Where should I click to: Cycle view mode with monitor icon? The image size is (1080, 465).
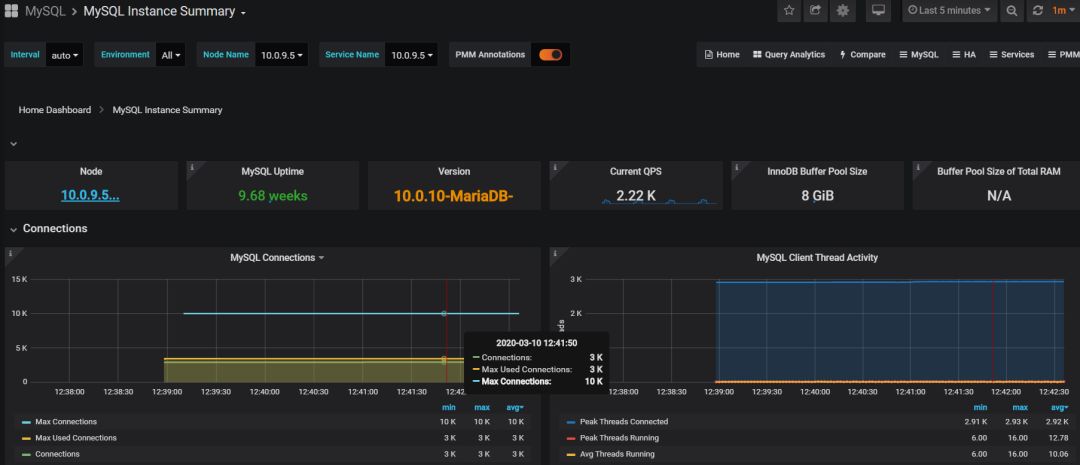[x=878, y=11]
